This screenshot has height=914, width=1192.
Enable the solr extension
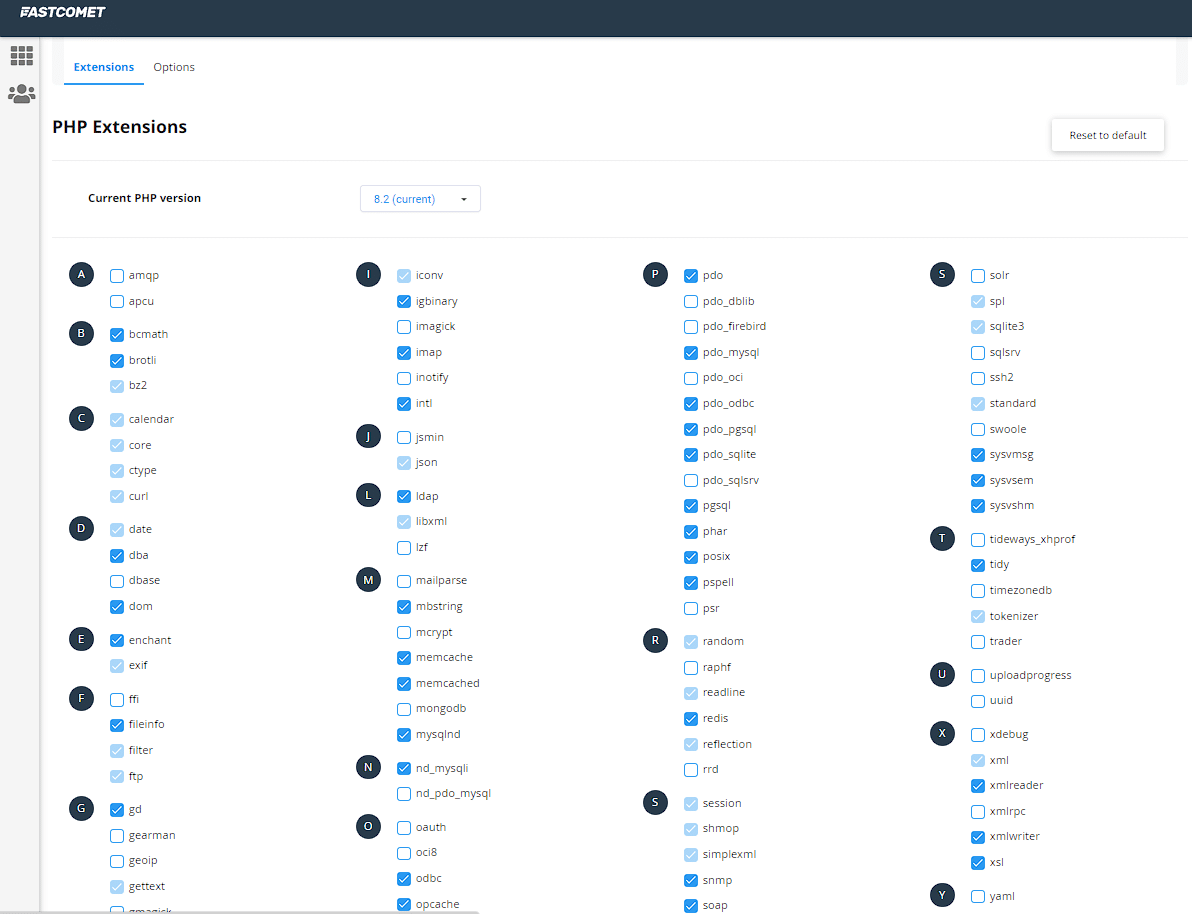[978, 276]
